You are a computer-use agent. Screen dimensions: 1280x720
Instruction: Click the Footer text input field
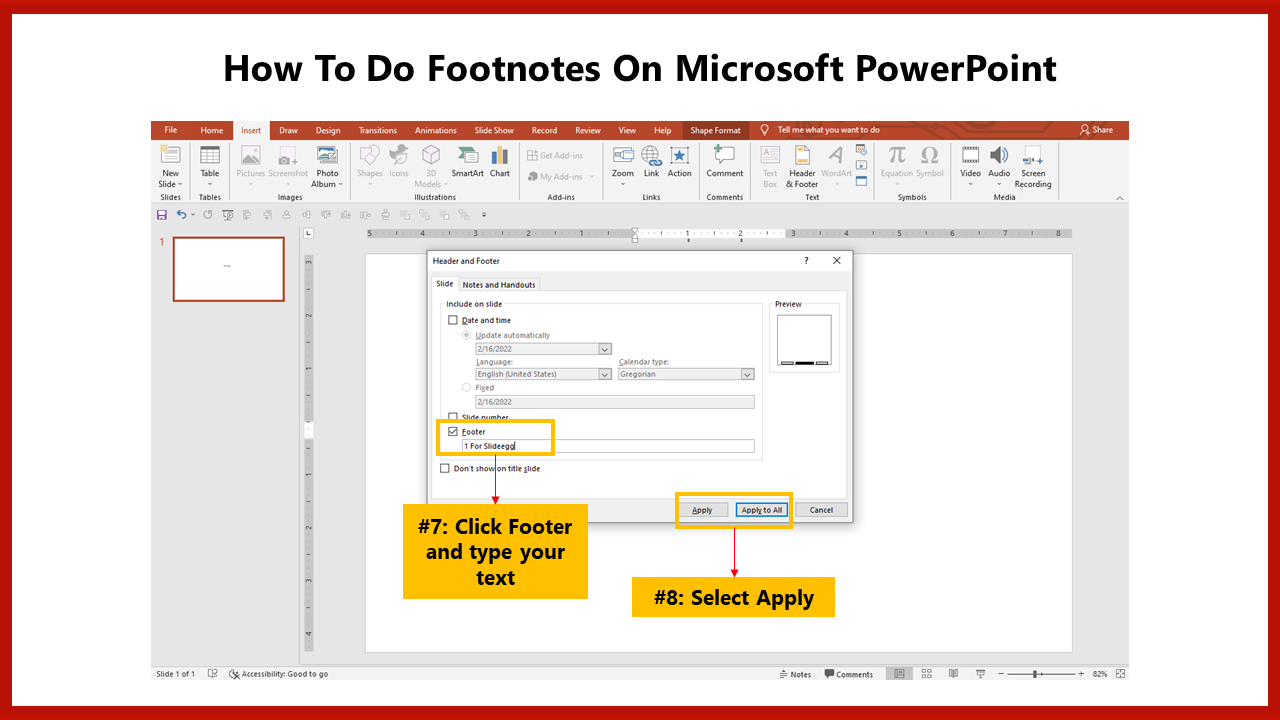(608, 446)
